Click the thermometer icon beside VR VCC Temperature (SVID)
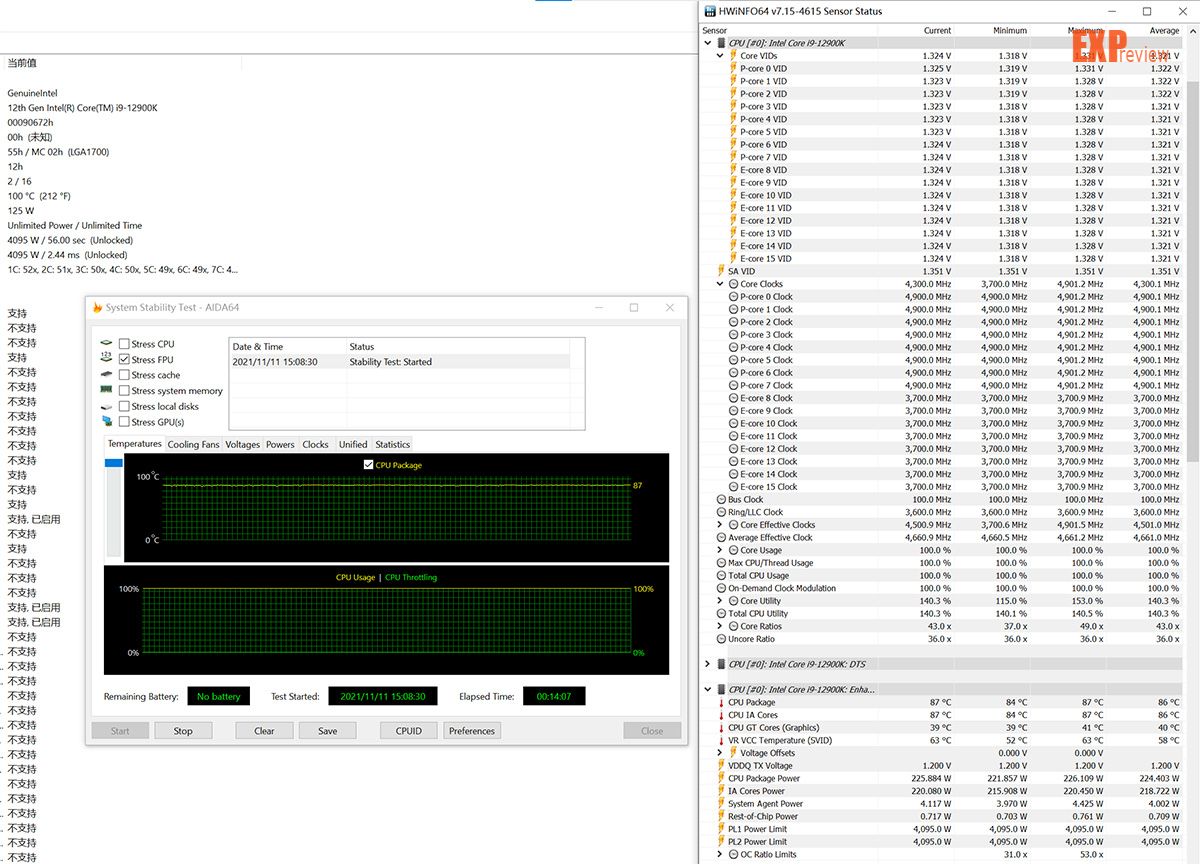This screenshot has width=1200, height=864. [721, 740]
